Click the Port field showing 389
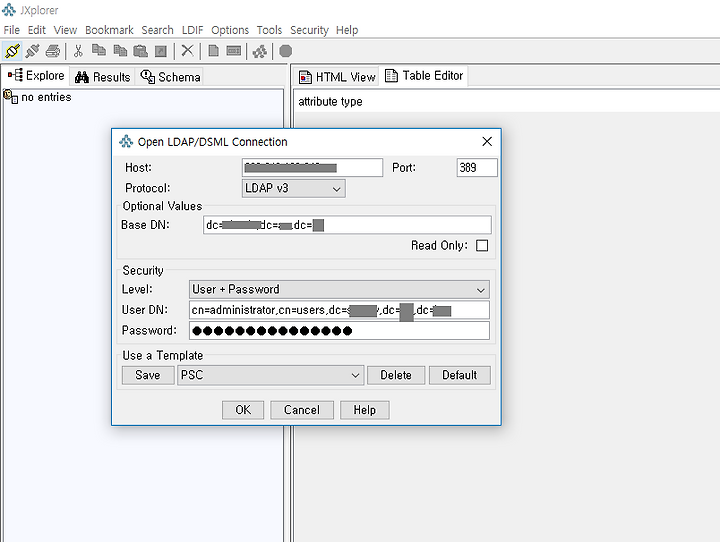 (477, 168)
